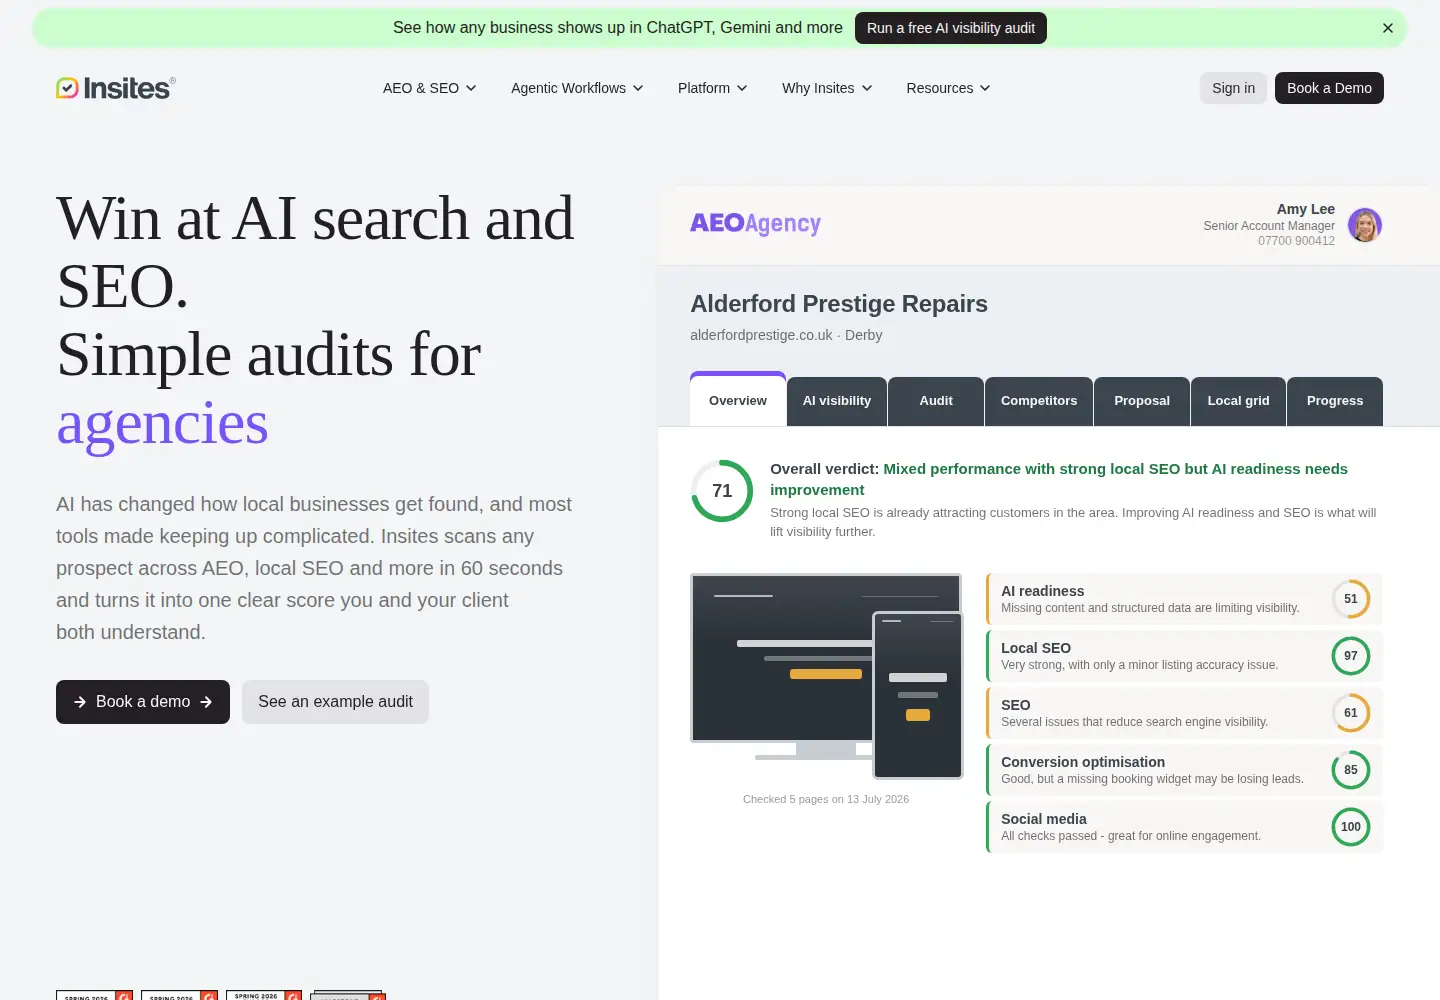This screenshot has width=1440, height=1000.
Task: Open the Audit tab
Action: pyautogui.click(x=936, y=401)
